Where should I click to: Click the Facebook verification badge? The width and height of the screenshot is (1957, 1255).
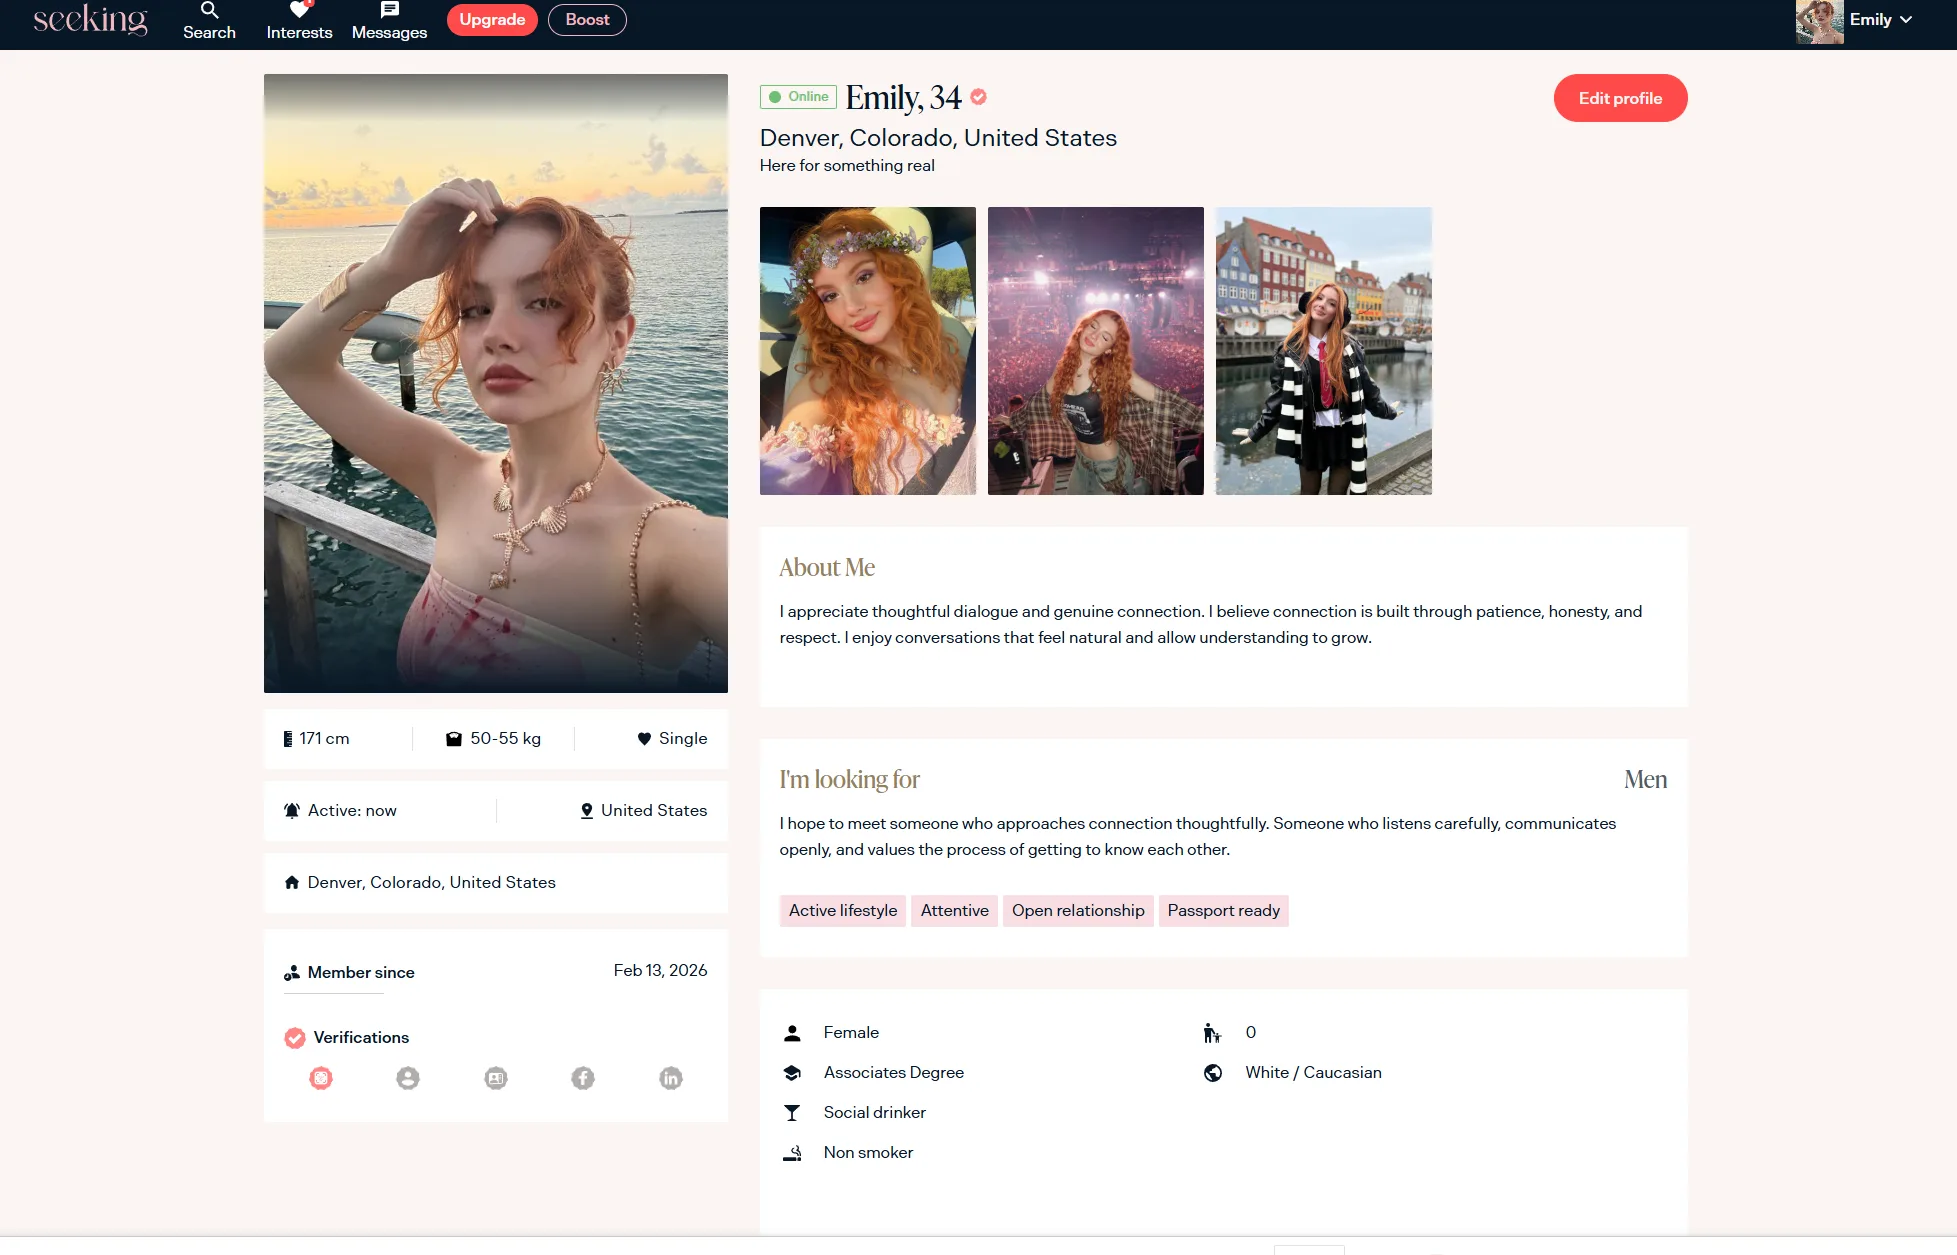coord(583,1078)
